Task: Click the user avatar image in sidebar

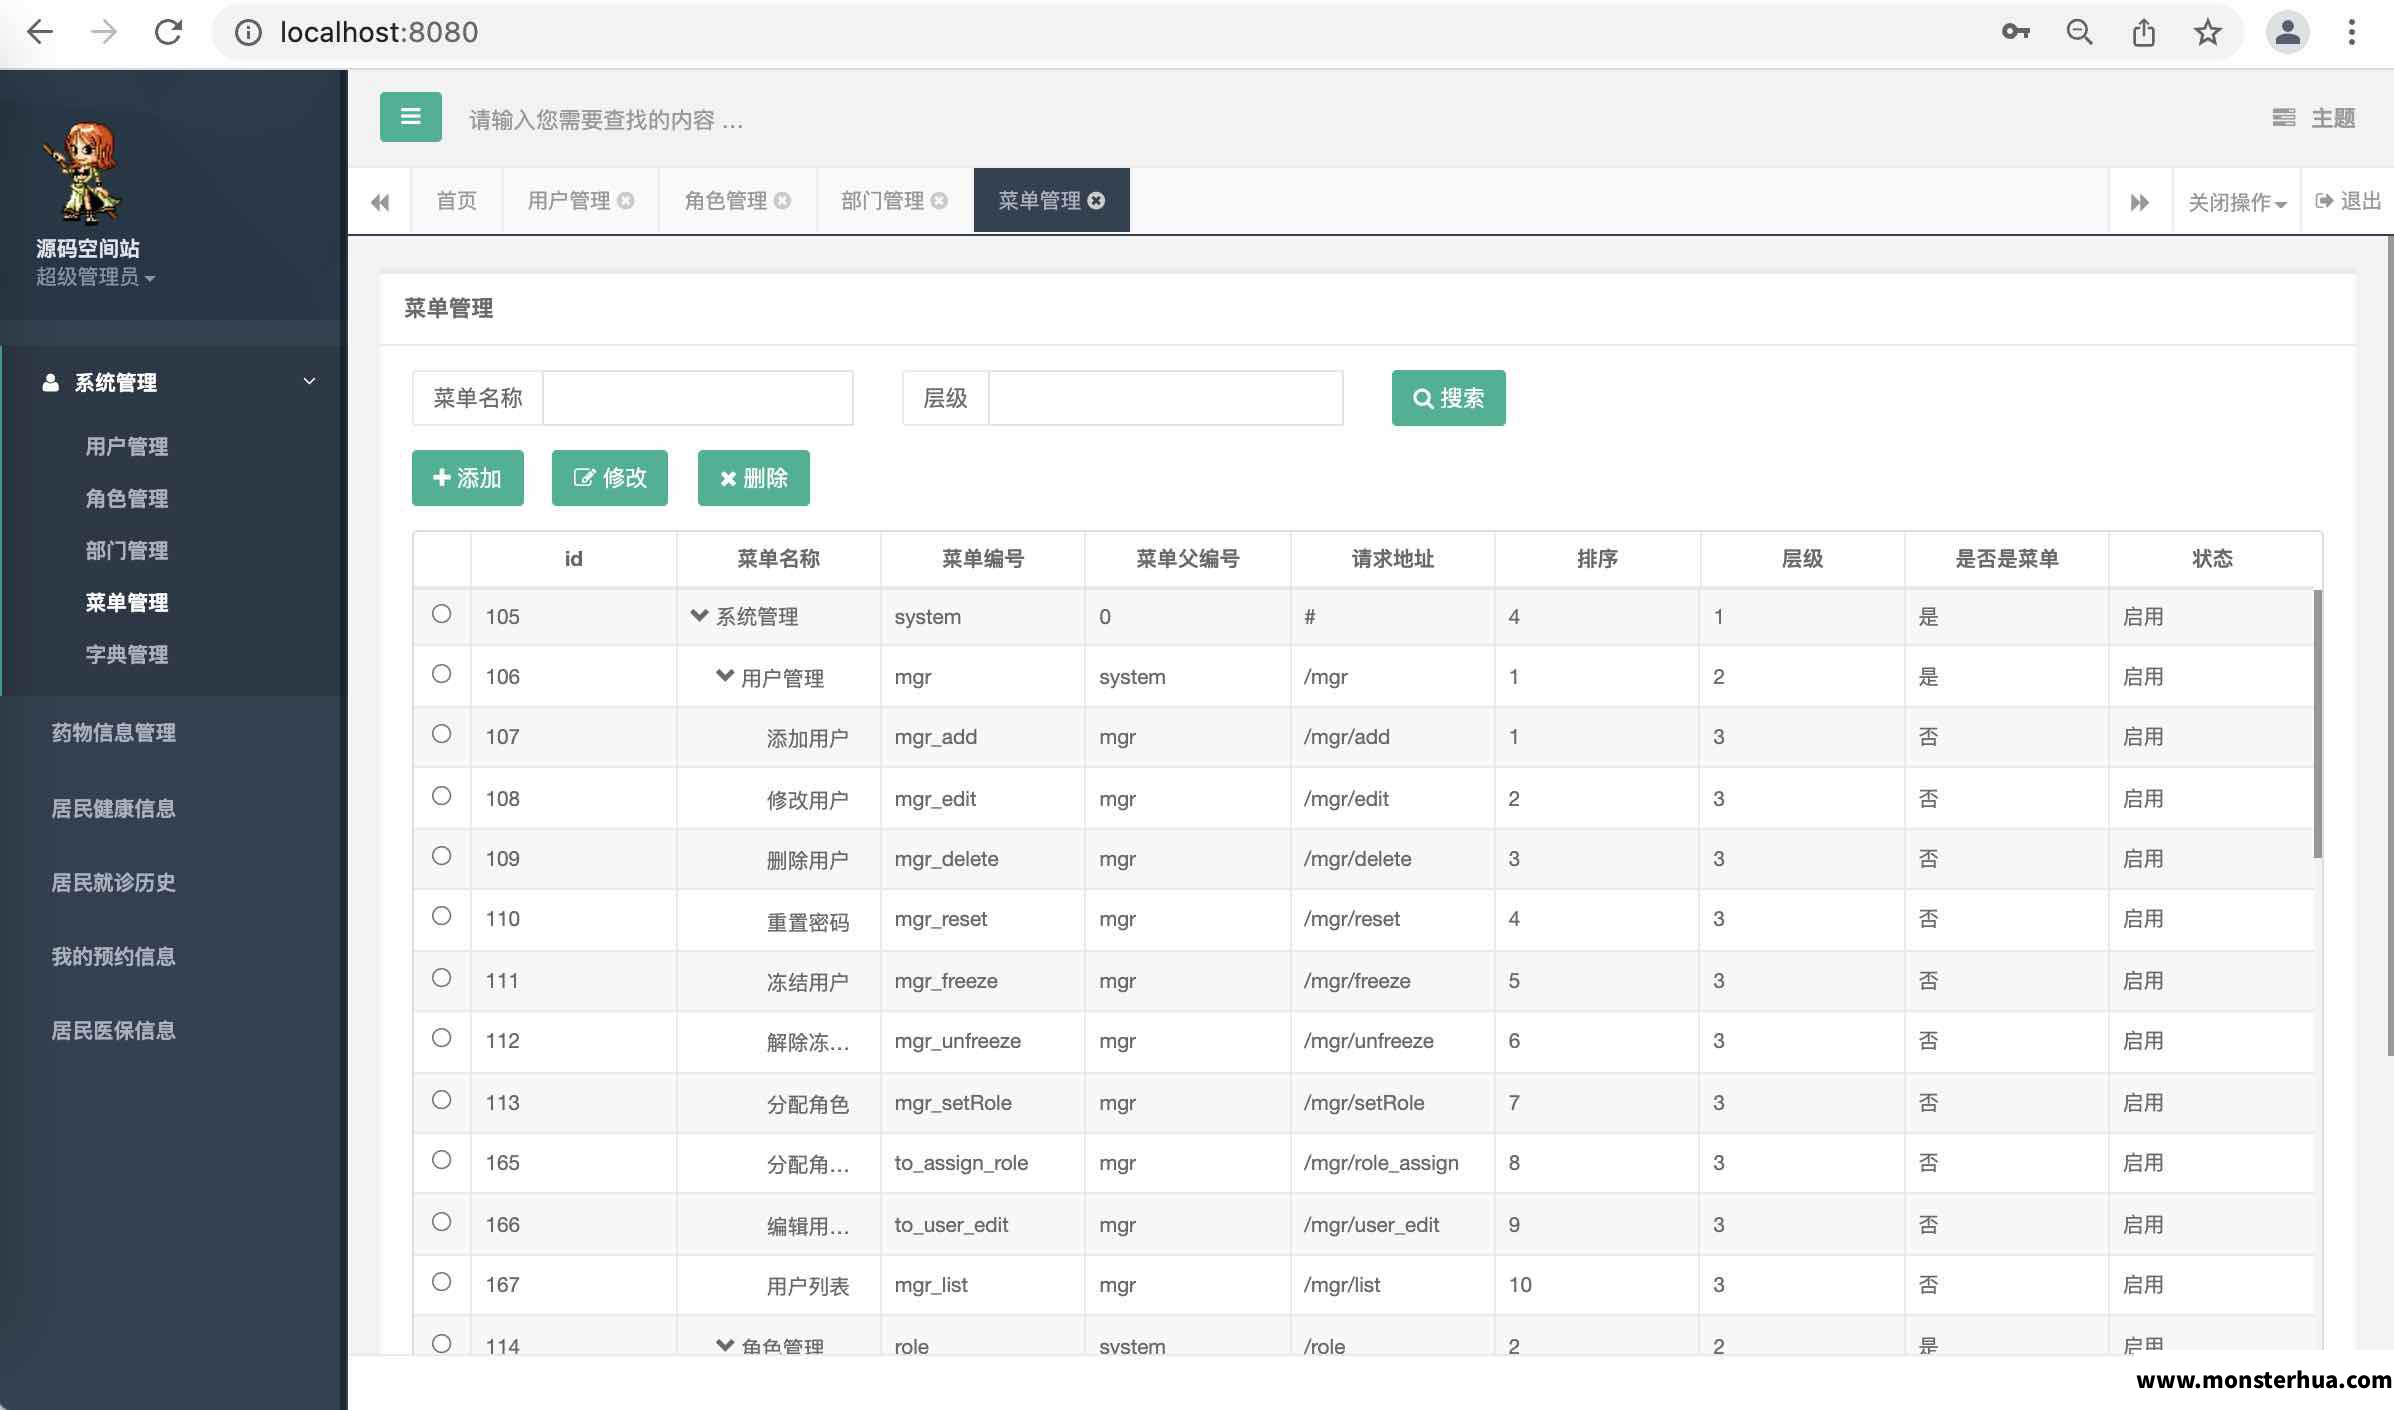Action: coord(83,173)
